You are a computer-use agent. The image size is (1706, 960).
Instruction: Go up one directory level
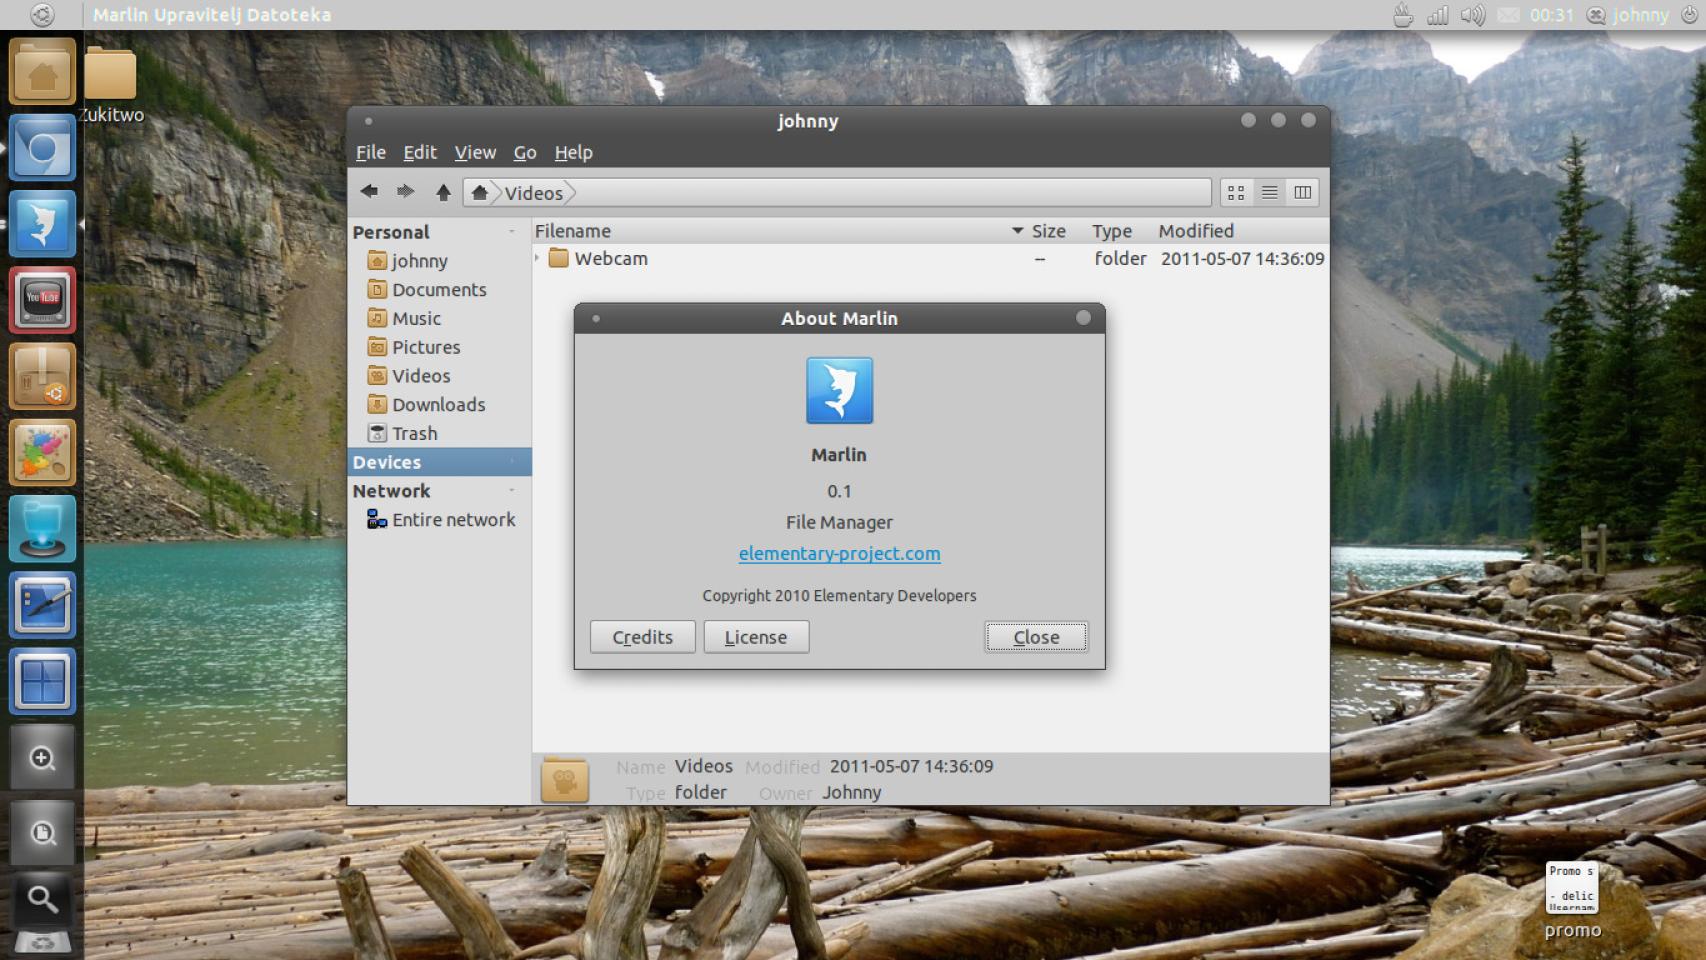coord(443,192)
